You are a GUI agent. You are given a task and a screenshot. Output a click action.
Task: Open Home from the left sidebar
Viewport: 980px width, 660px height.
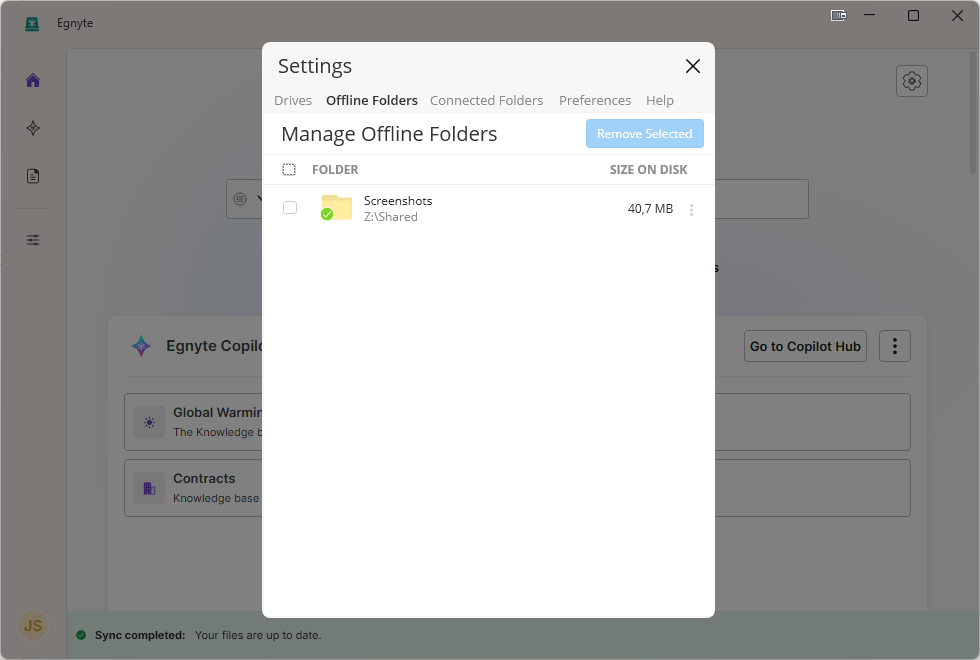(32, 80)
